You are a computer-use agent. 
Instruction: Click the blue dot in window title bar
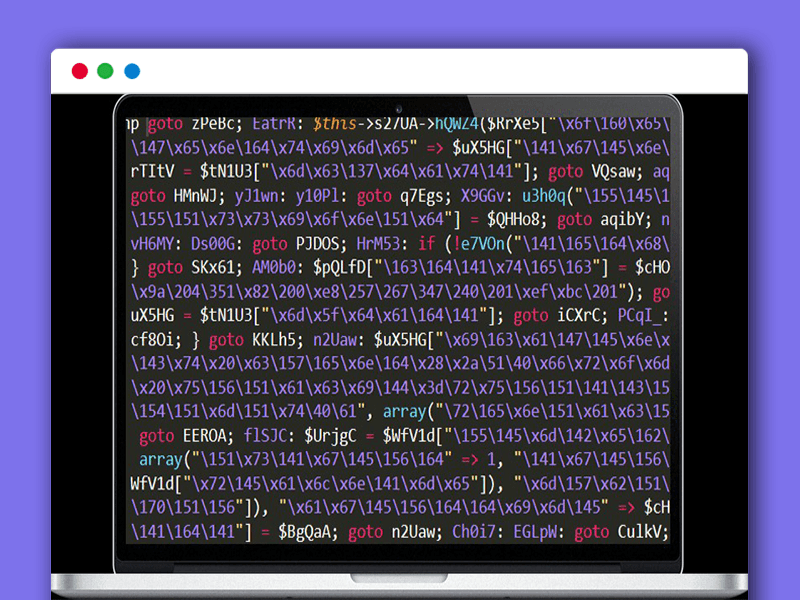(x=132, y=71)
